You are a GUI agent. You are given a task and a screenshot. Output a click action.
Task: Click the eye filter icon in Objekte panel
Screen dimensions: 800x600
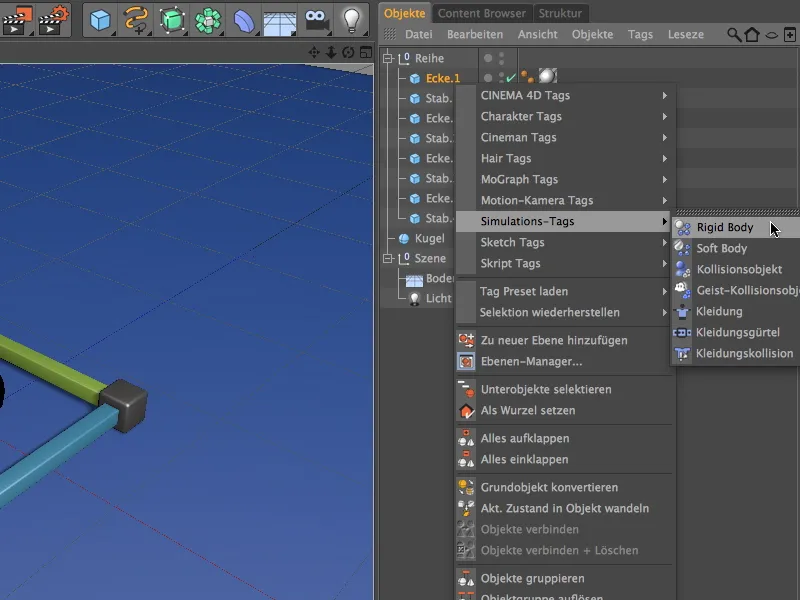(771, 35)
